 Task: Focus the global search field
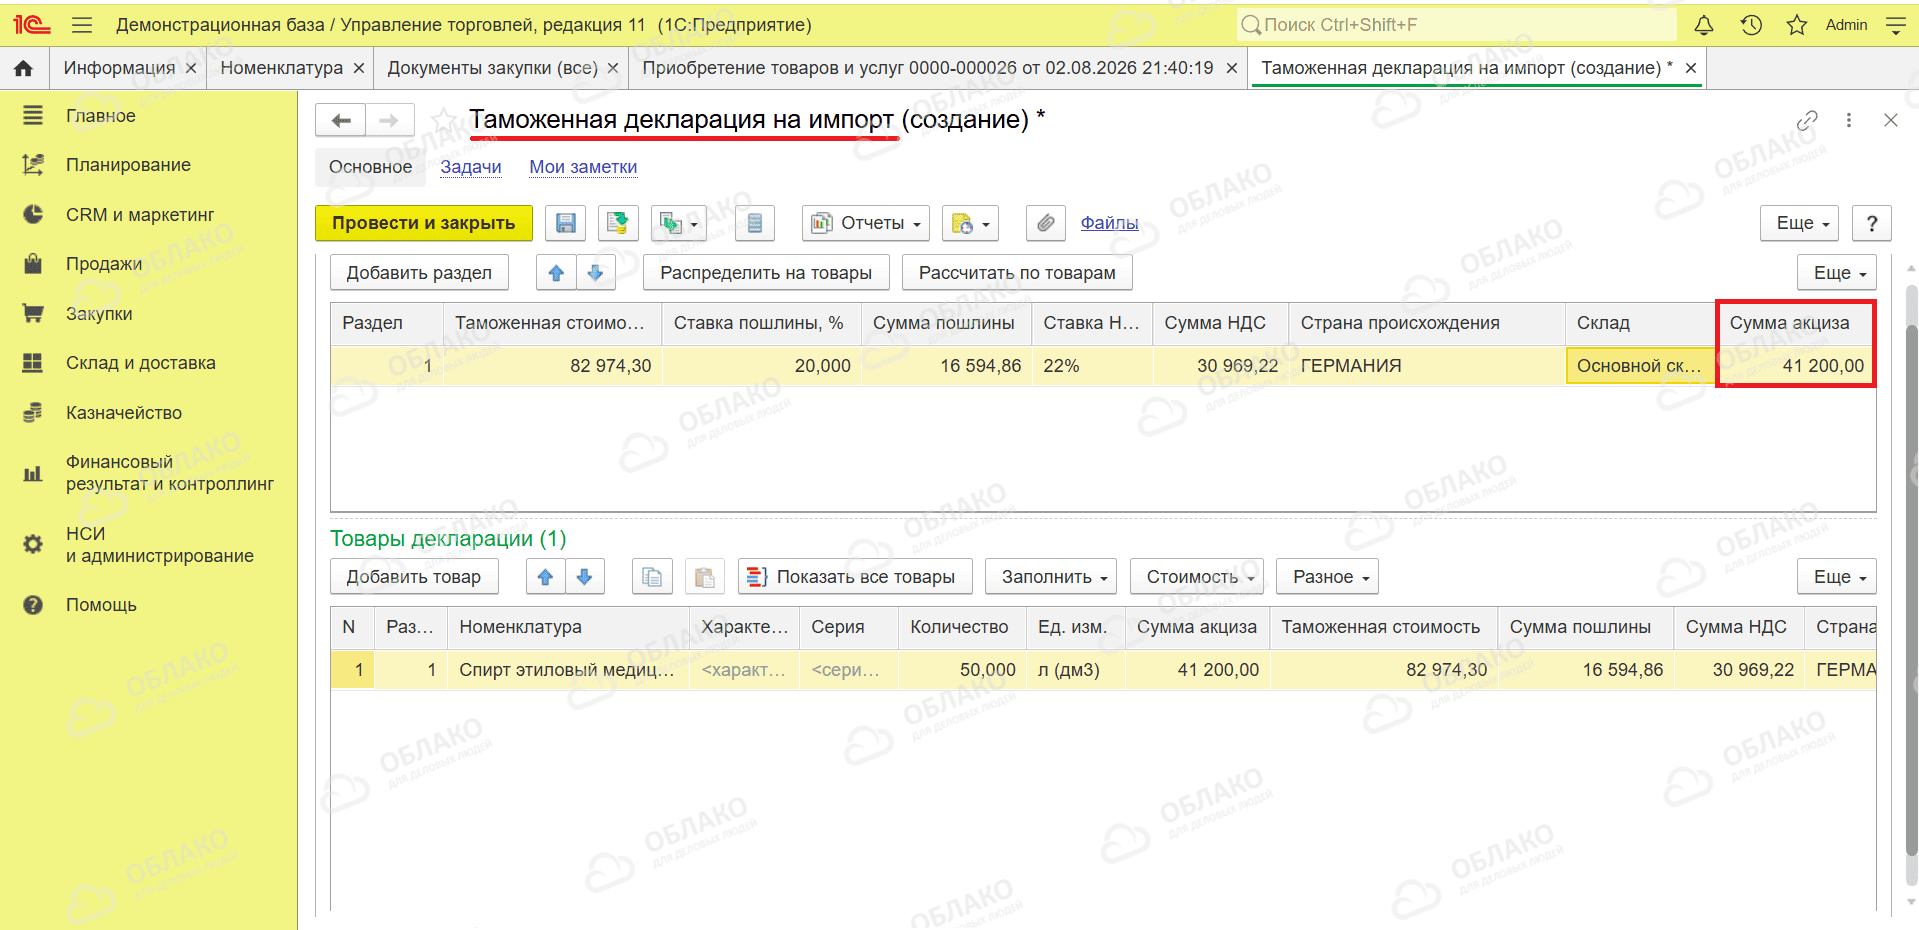click(1457, 25)
